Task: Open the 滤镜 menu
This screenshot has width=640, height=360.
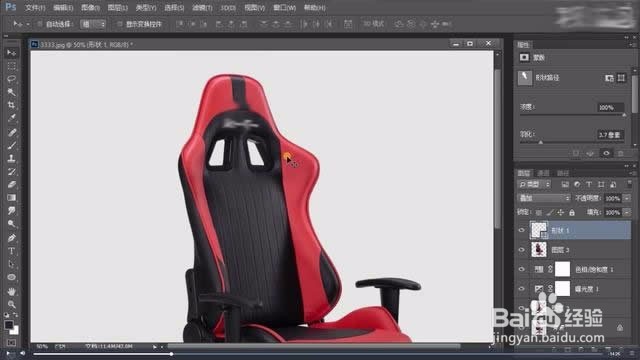Action: coord(202,8)
